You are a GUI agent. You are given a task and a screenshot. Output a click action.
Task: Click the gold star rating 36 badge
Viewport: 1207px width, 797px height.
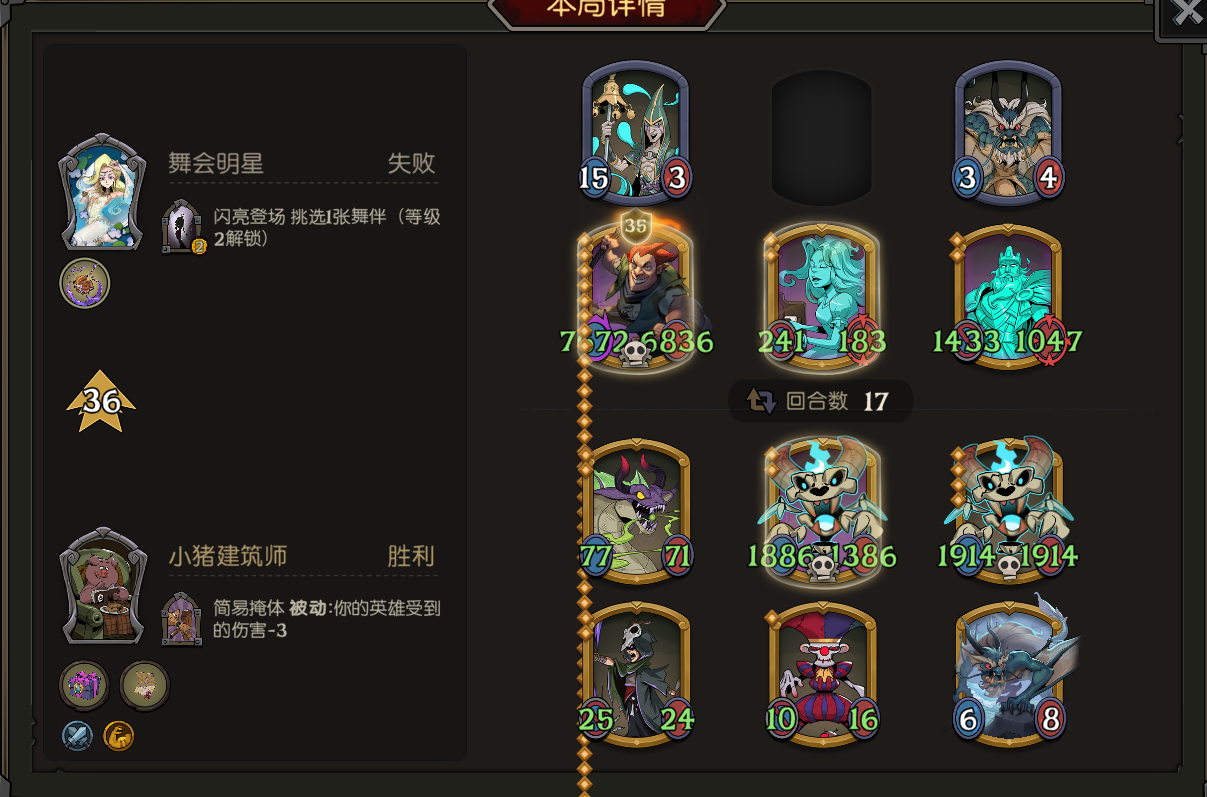[x=101, y=401]
